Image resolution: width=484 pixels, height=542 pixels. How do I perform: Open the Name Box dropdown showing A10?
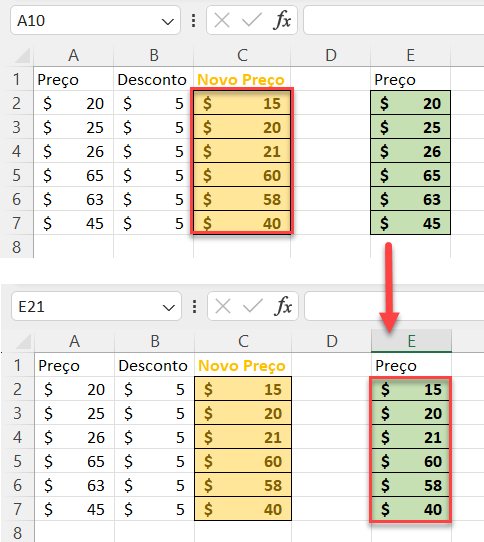click(x=168, y=21)
